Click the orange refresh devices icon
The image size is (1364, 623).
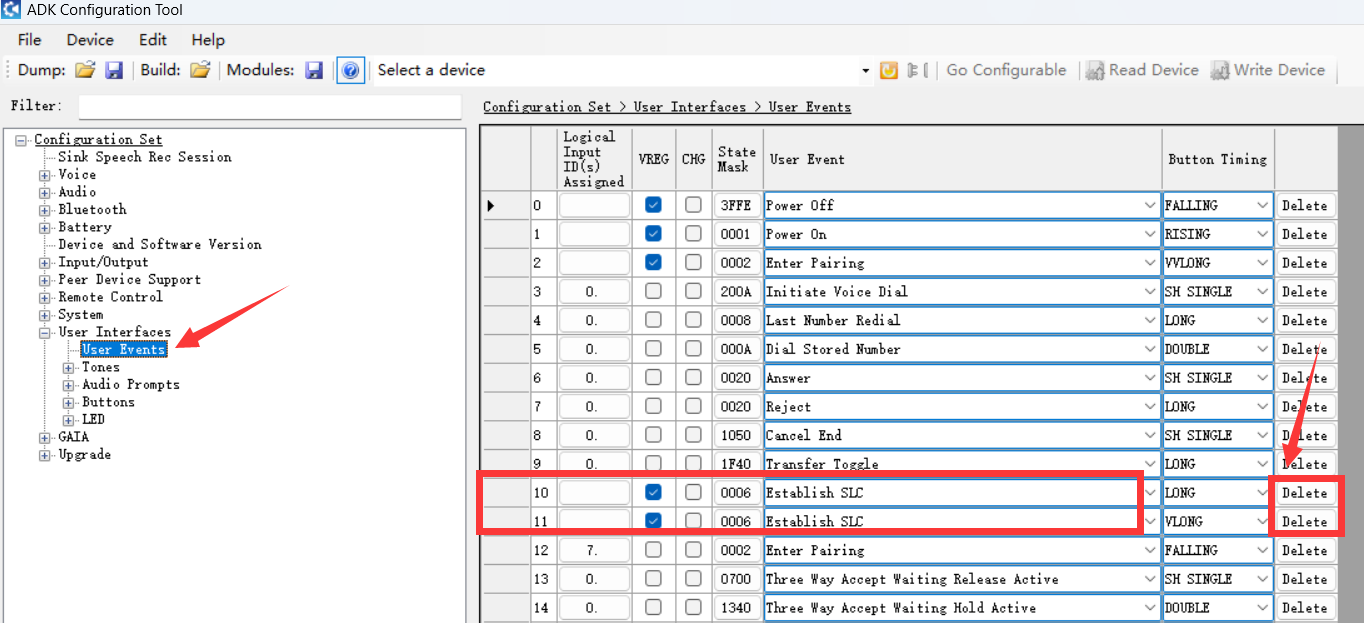(x=888, y=70)
